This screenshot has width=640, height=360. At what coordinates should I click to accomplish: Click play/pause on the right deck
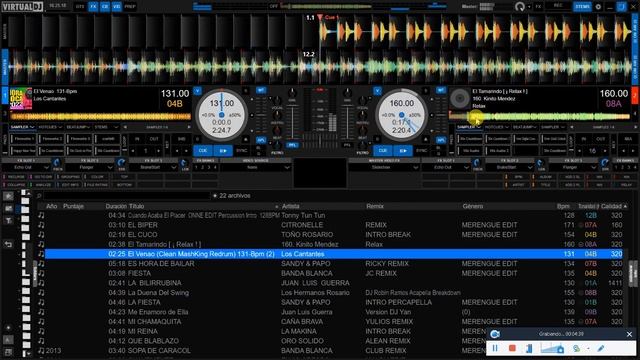403,151
